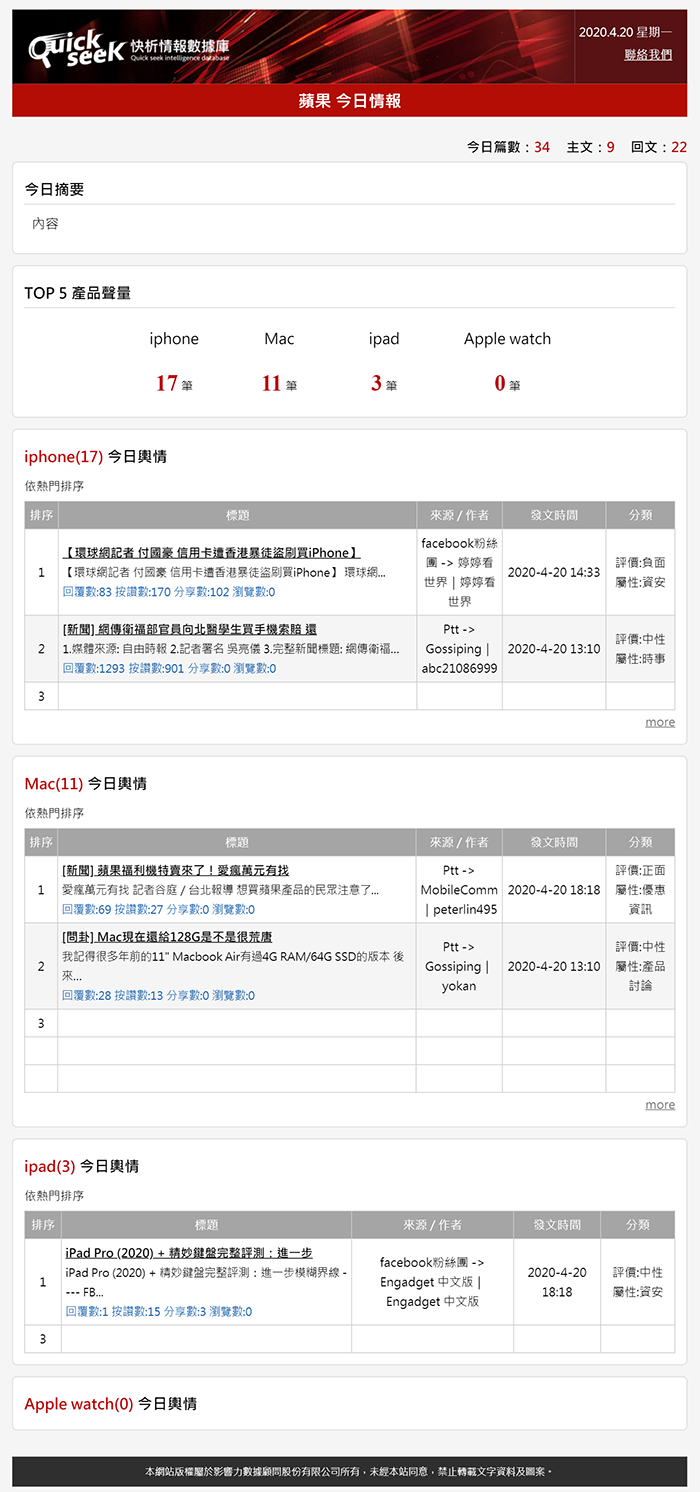Click more under the Mac table
The width and height of the screenshot is (700, 1492).
(x=660, y=1105)
